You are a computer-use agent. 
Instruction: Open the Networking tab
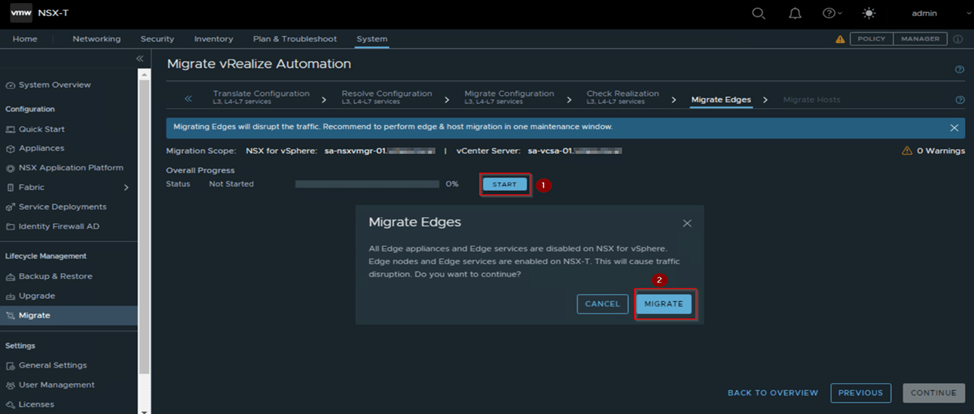pyautogui.click(x=96, y=39)
